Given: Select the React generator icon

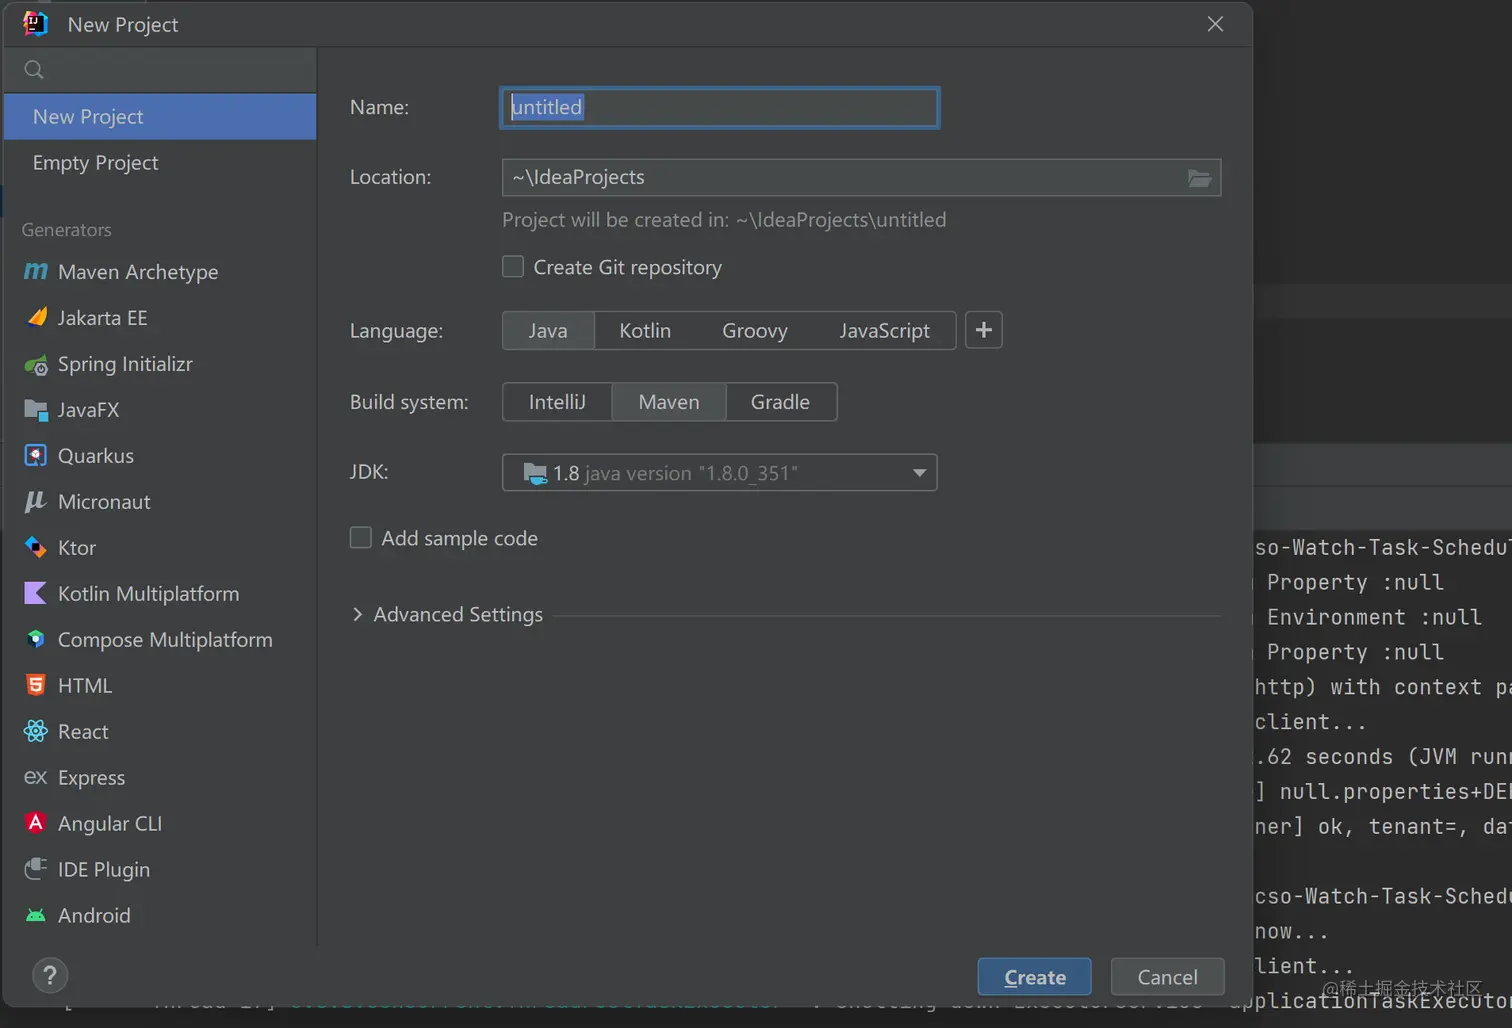Looking at the screenshot, I should coord(36,732).
